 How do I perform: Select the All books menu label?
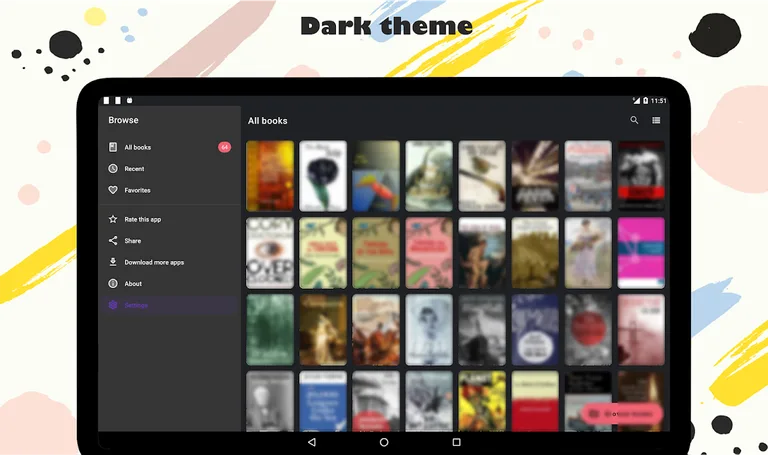138,147
